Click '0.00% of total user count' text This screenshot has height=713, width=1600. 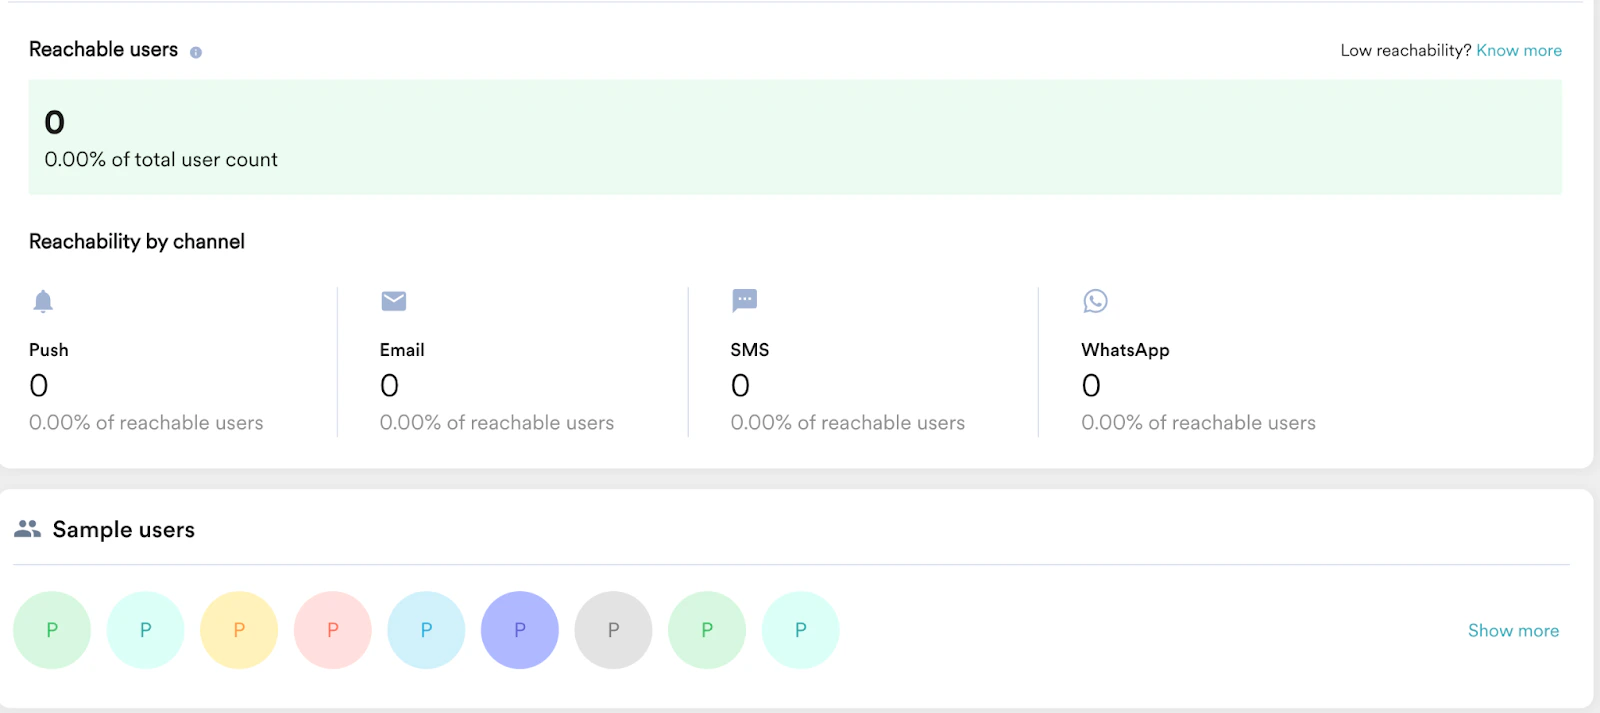161,160
